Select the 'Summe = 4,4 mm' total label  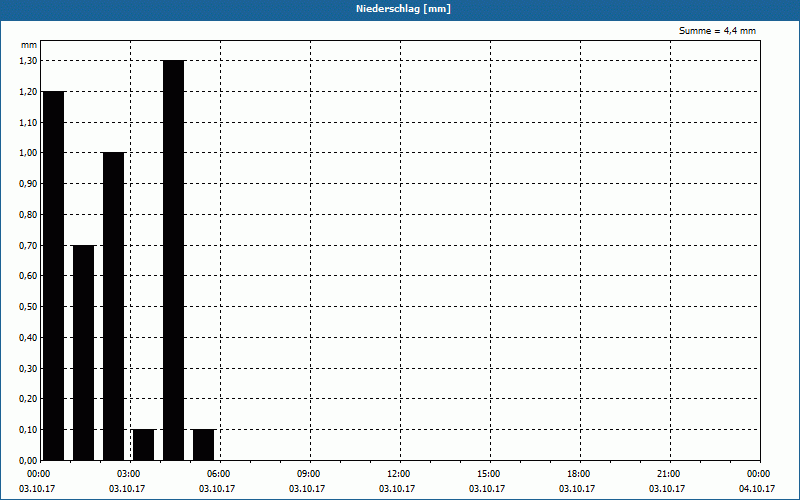717,31
